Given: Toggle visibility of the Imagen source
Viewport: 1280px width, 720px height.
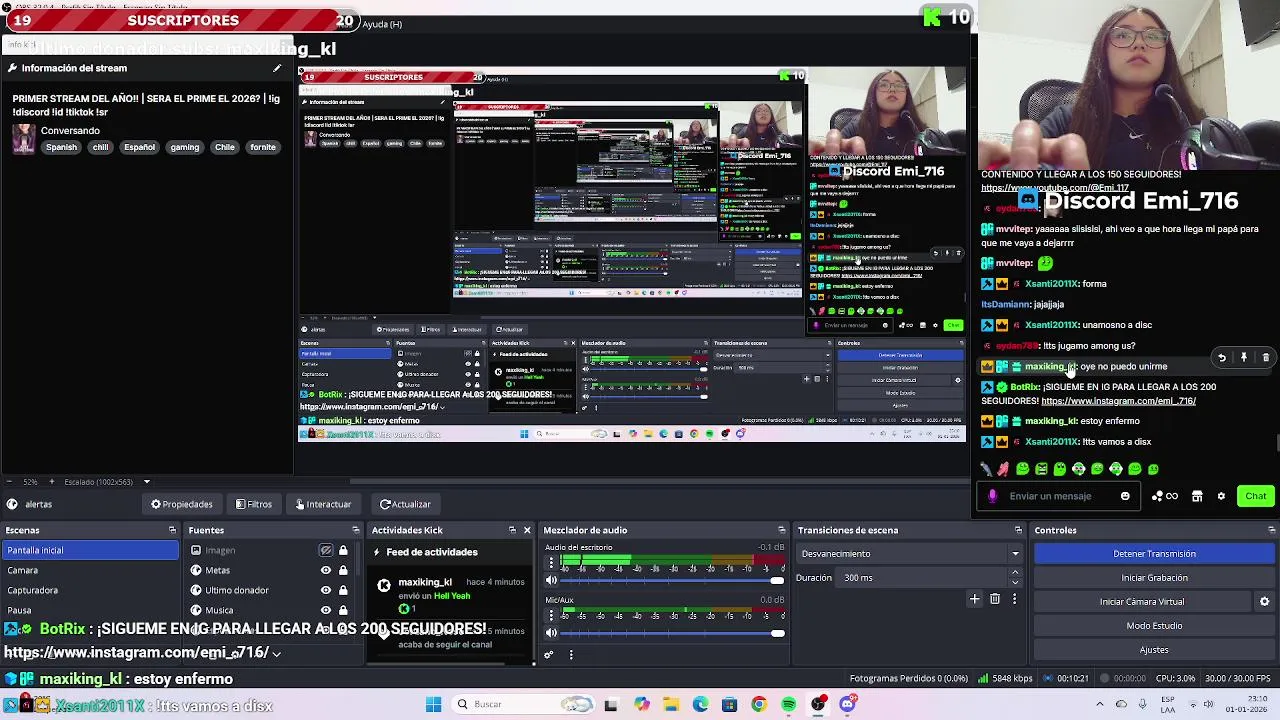Looking at the screenshot, I should [326, 550].
